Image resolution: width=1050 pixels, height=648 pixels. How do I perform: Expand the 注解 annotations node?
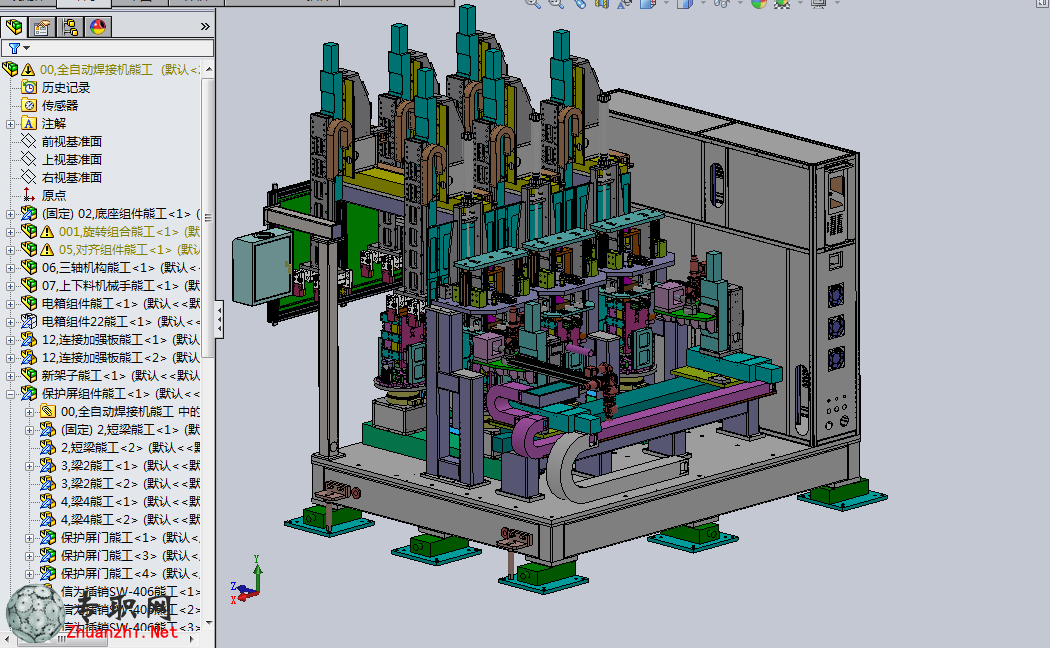[10, 124]
